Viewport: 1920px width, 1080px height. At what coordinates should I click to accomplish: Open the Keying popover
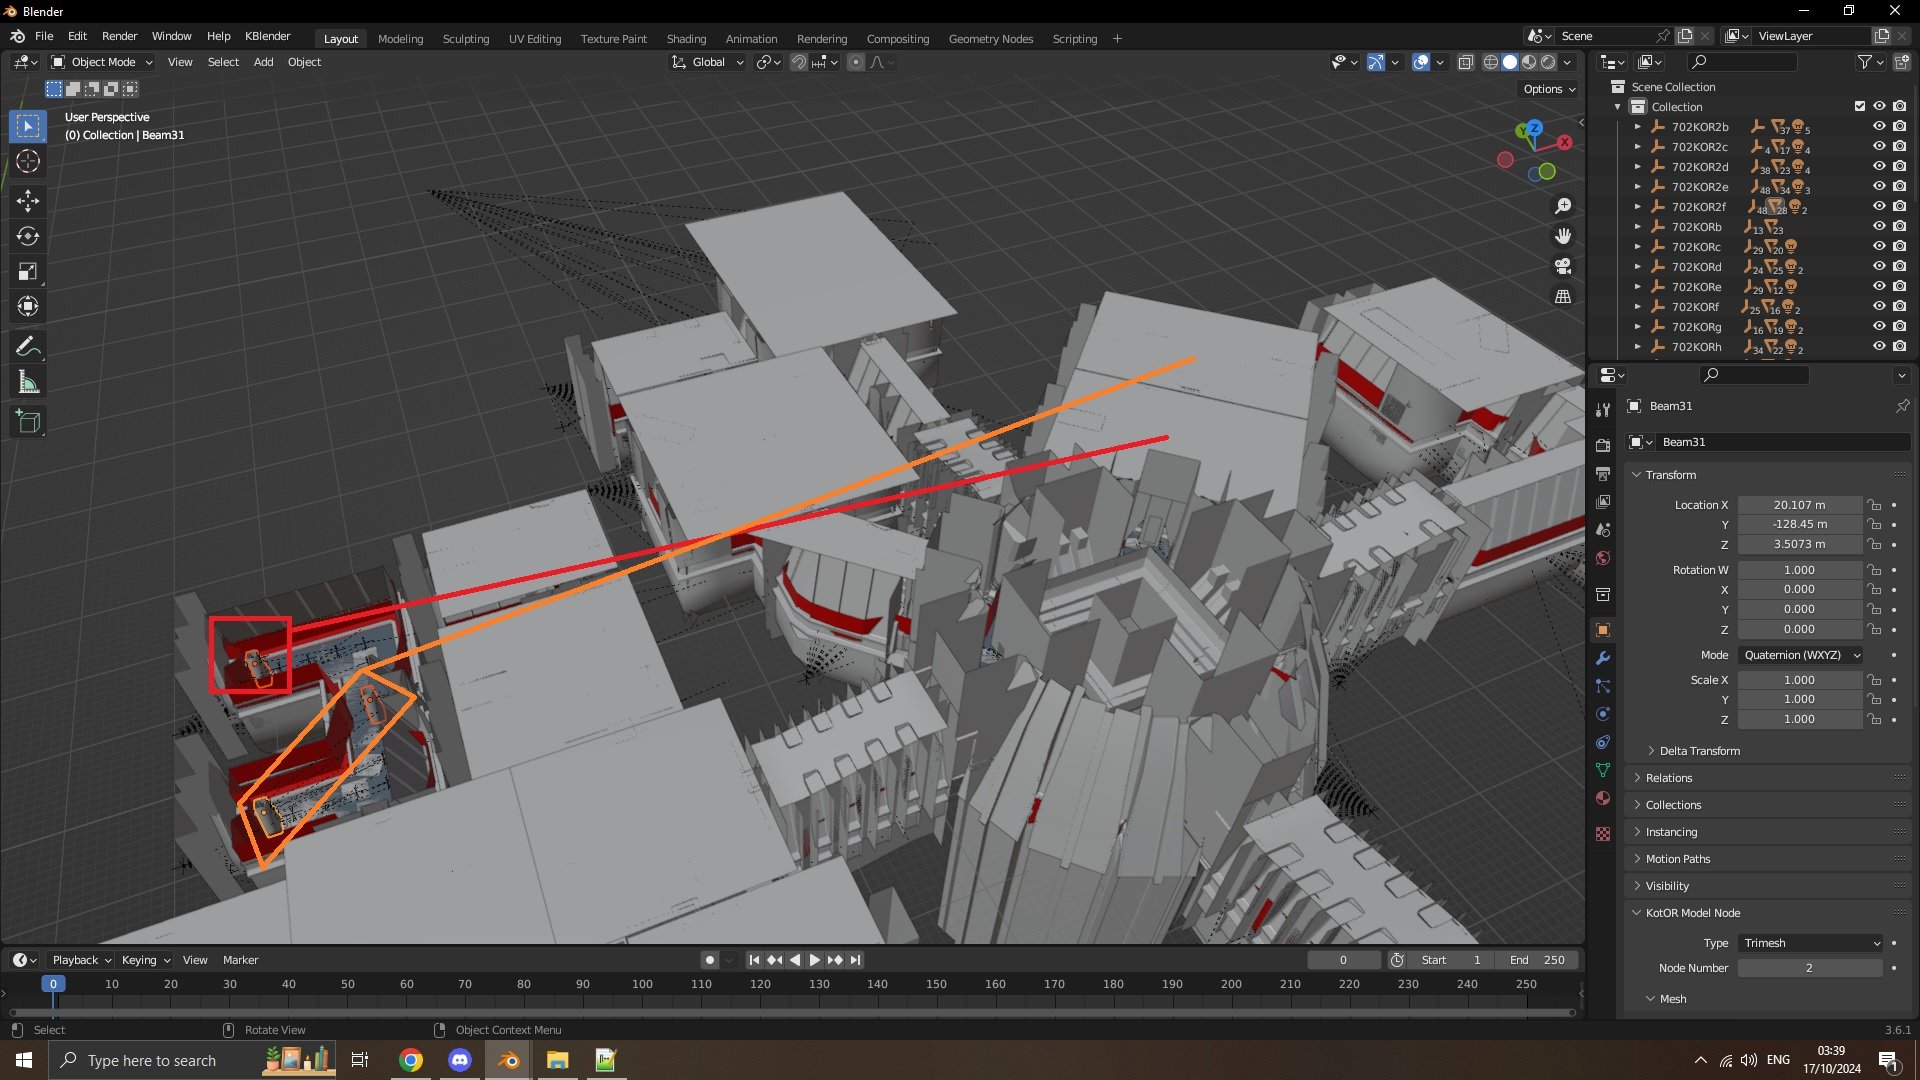coord(145,960)
